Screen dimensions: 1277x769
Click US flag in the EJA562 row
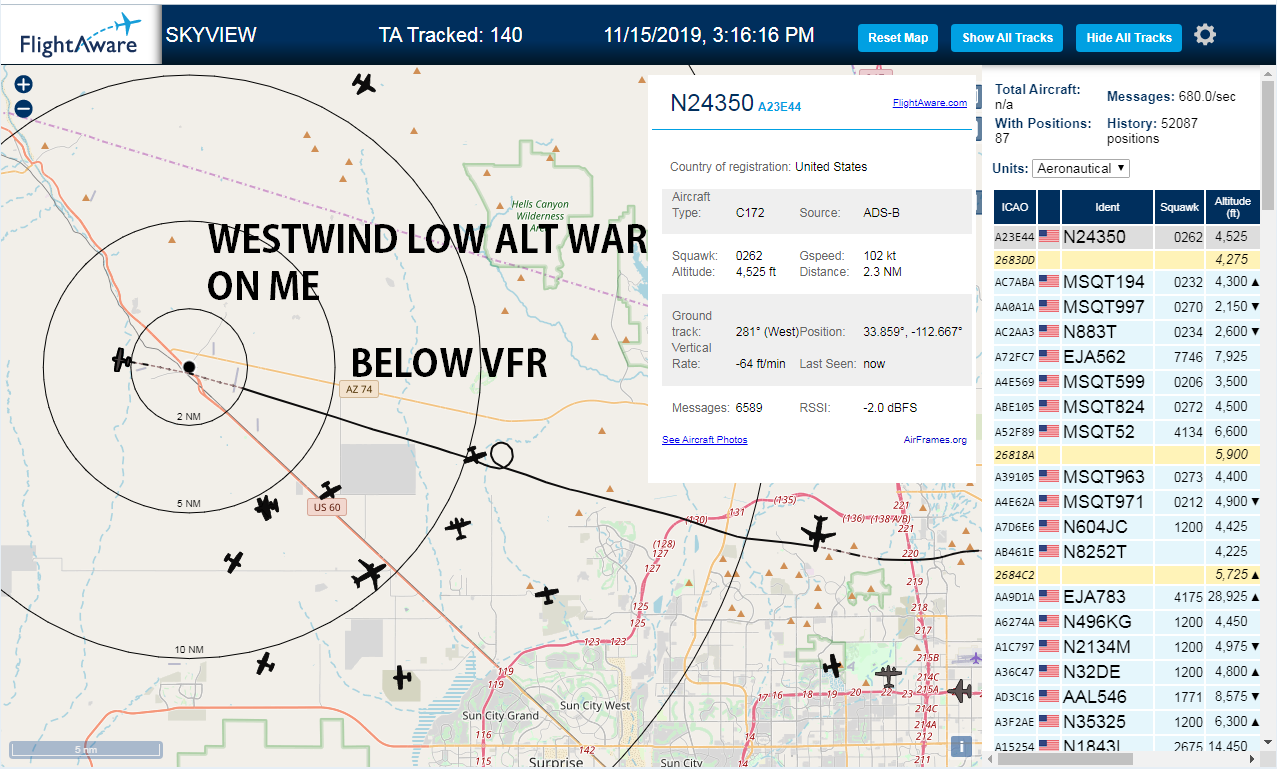pyautogui.click(x=1049, y=357)
